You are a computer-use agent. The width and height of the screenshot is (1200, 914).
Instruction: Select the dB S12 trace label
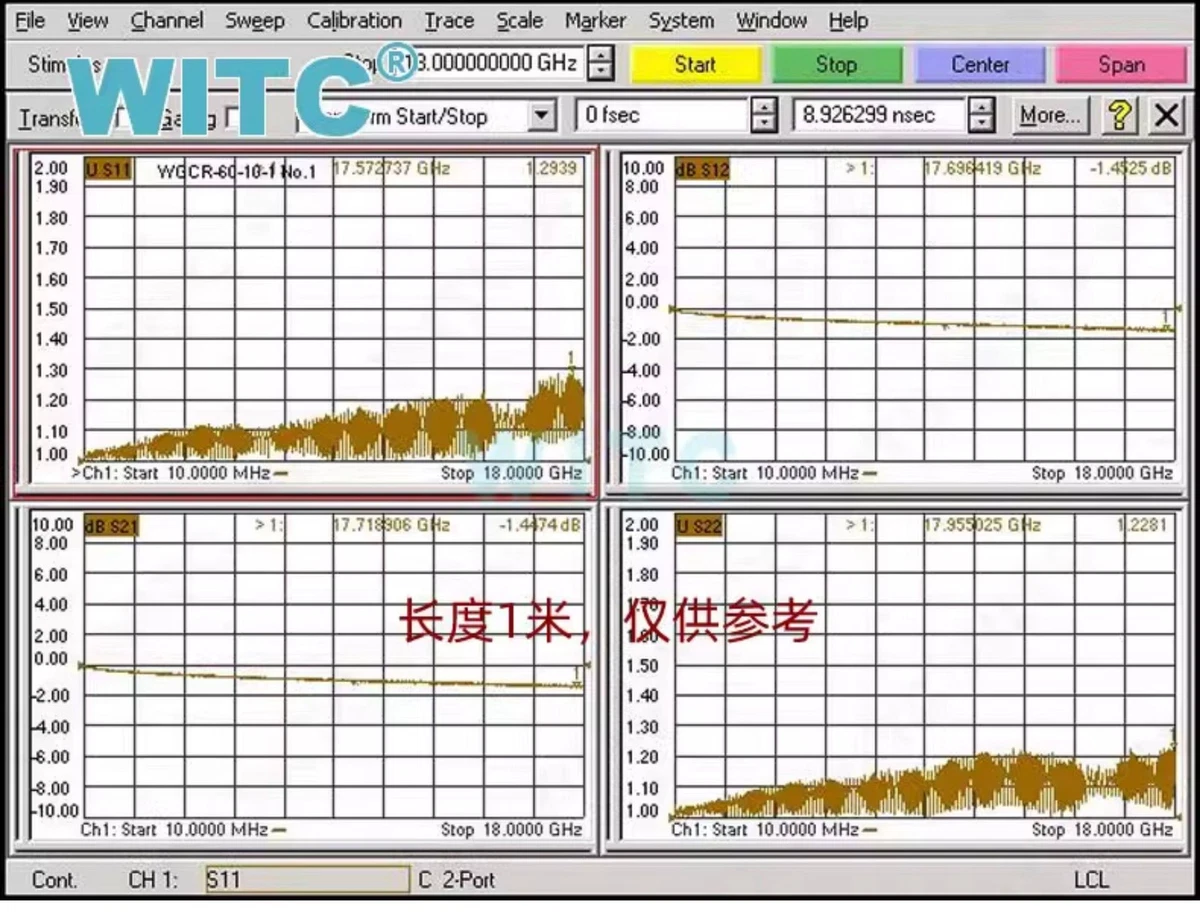[703, 169]
